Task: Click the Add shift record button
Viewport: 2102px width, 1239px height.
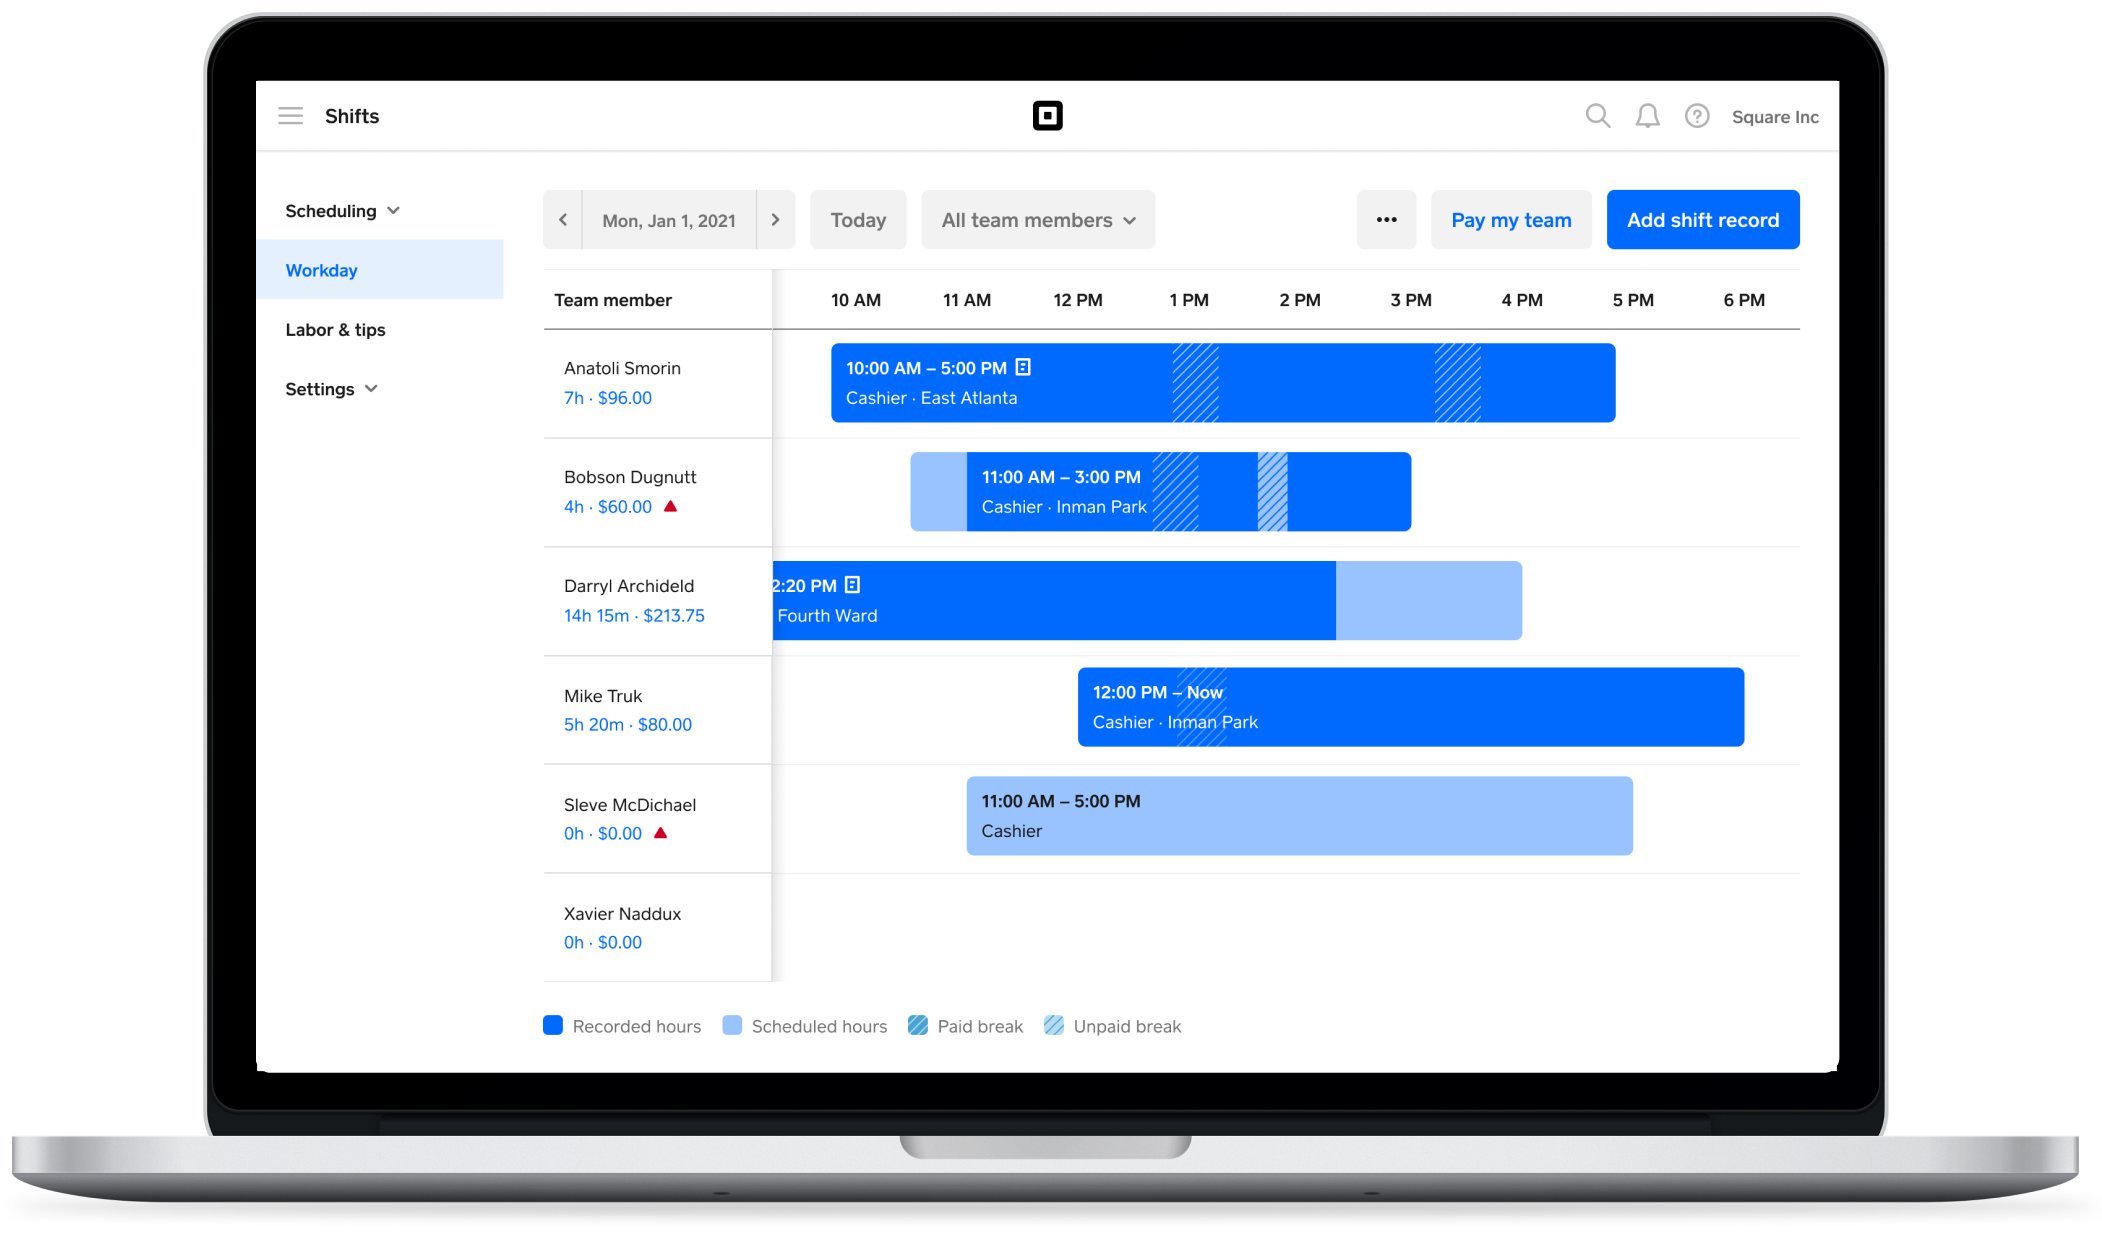Action: point(1702,219)
